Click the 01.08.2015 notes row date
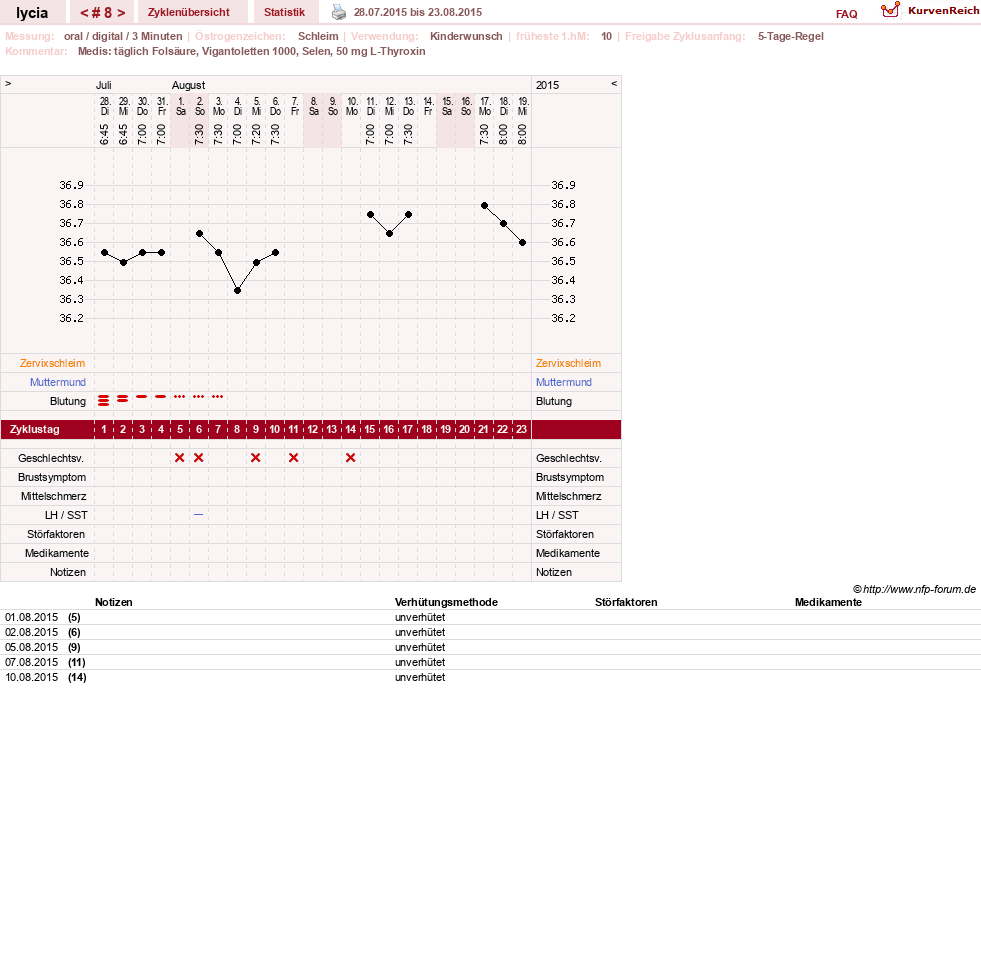The image size is (981, 961). pos(31,618)
